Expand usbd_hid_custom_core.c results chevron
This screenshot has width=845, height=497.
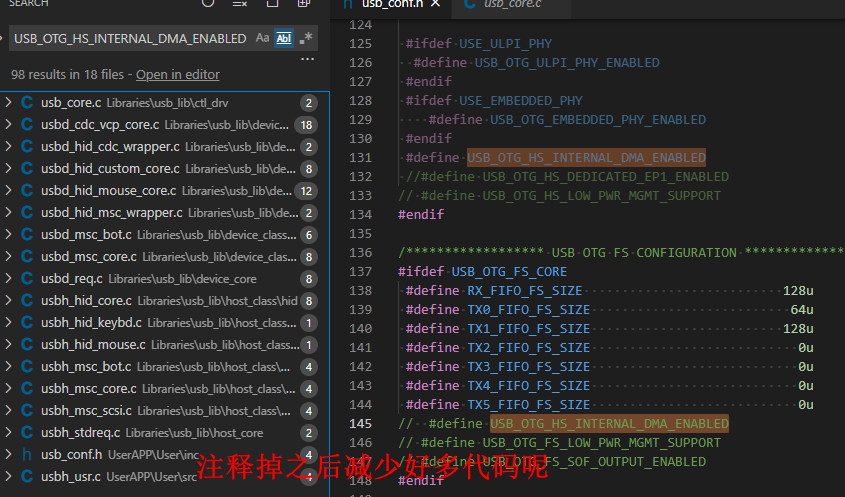[9, 169]
